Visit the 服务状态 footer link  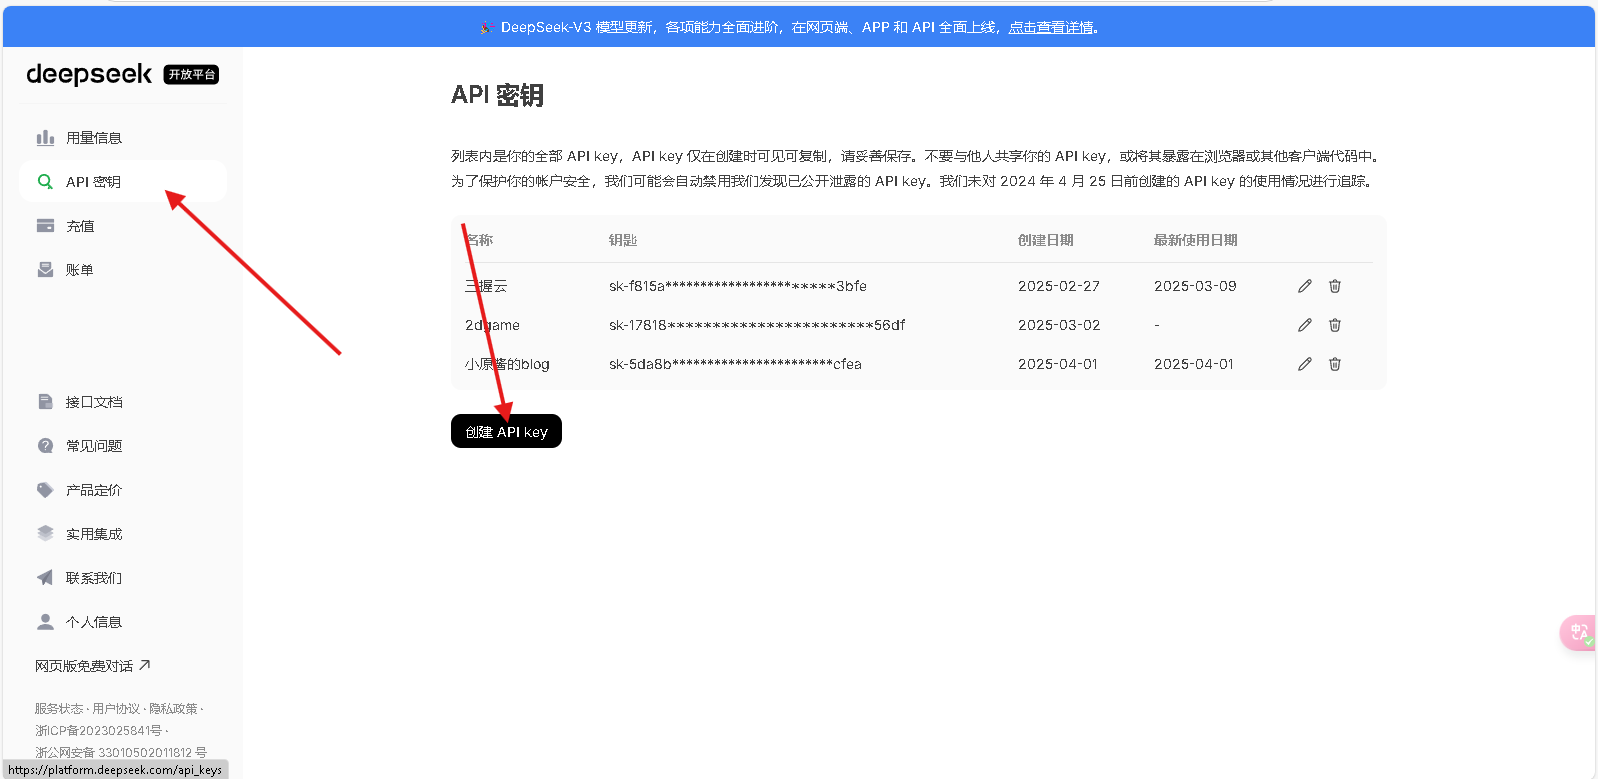tap(59, 709)
